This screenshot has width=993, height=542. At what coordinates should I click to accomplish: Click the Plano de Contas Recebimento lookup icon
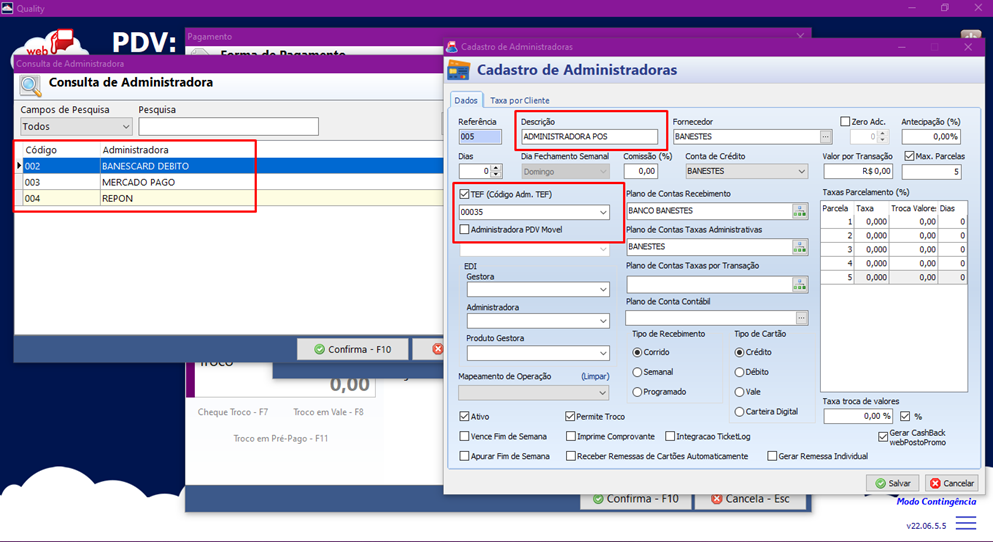click(800, 211)
